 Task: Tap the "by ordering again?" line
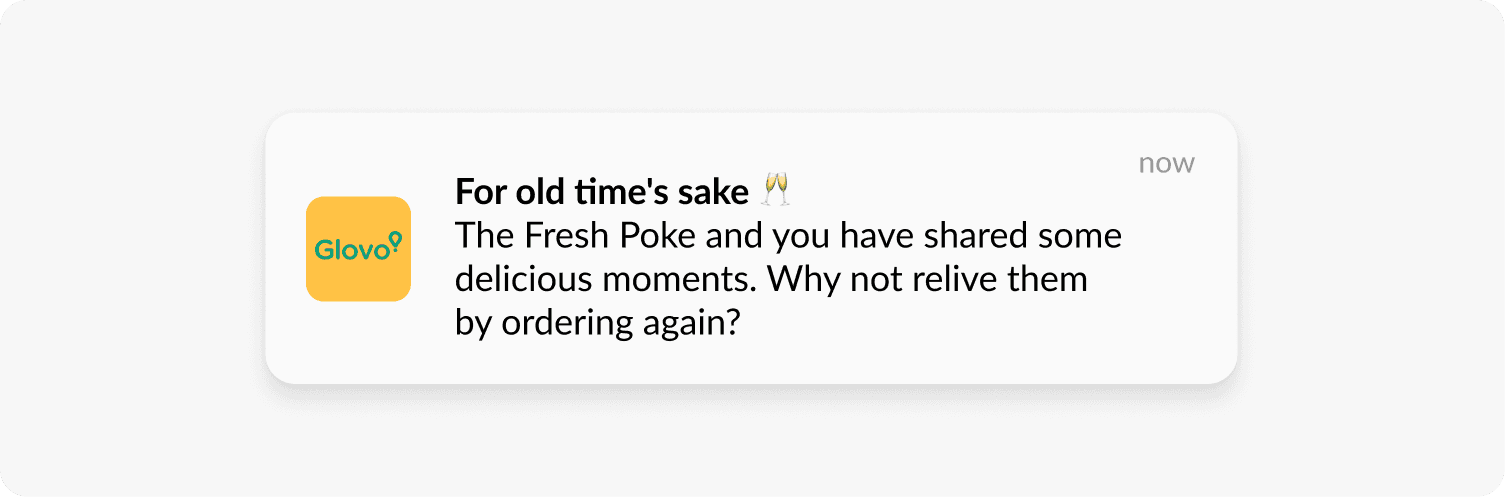(x=596, y=322)
